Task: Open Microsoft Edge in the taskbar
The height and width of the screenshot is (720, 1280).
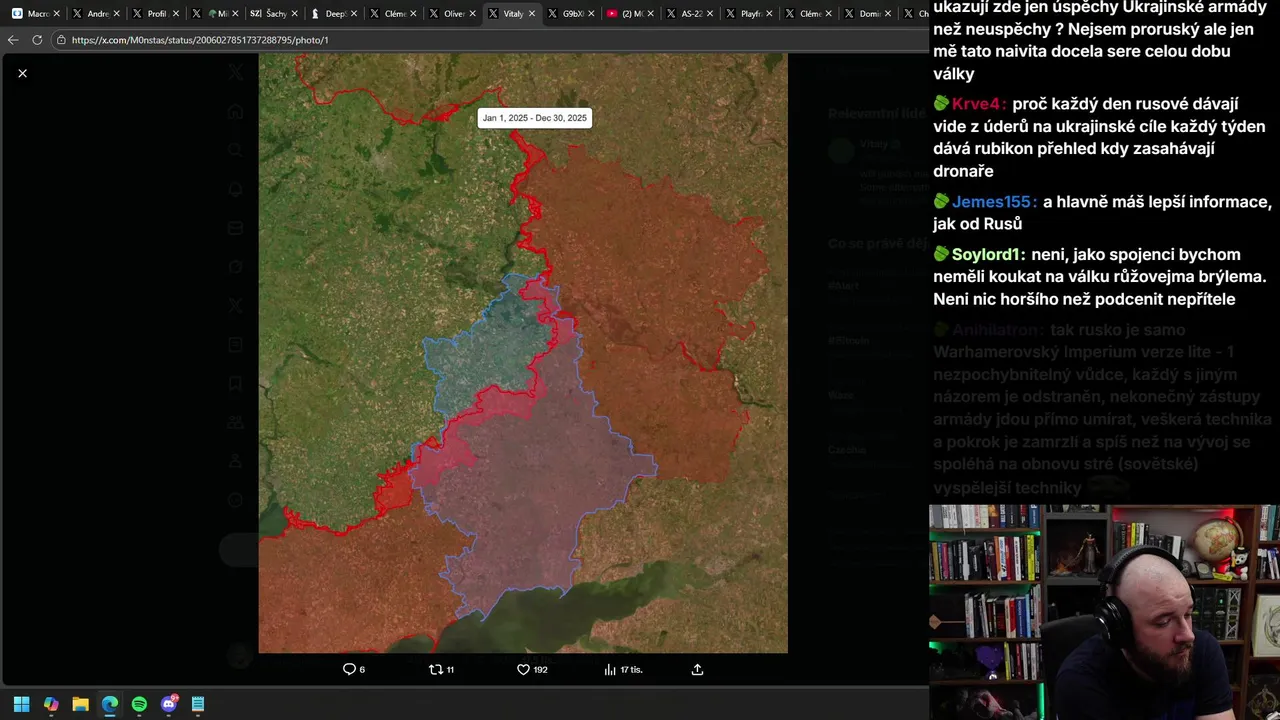Action: tap(110, 704)
